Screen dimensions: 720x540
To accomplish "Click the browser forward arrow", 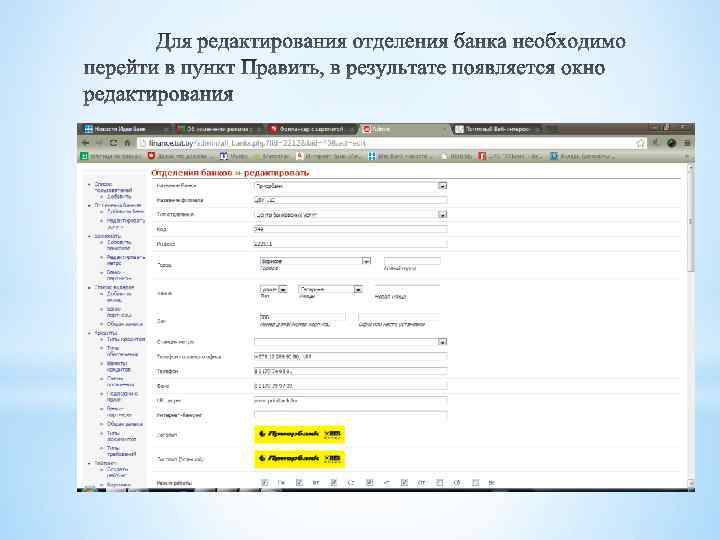I will pyautogui.click(x=99, y=143).
